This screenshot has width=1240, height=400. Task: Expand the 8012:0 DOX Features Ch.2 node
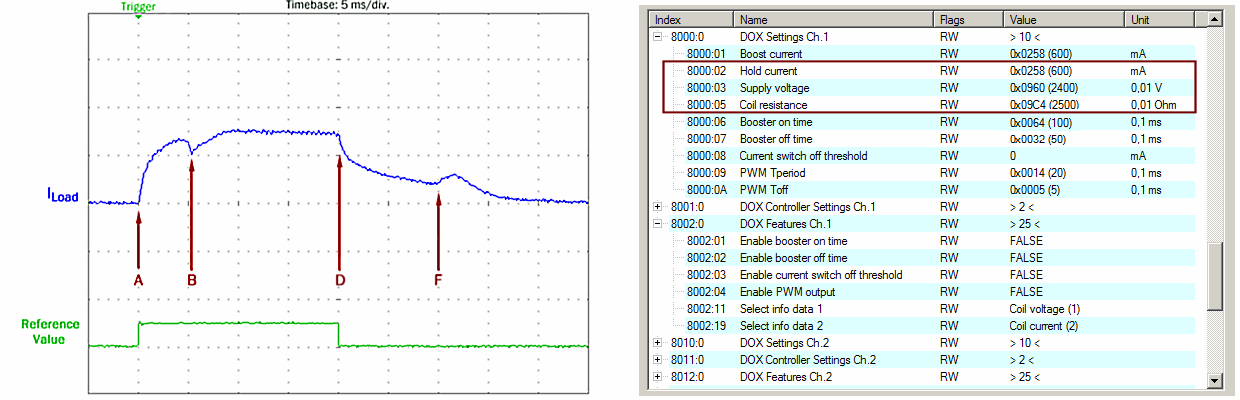[x=657, y=377]
